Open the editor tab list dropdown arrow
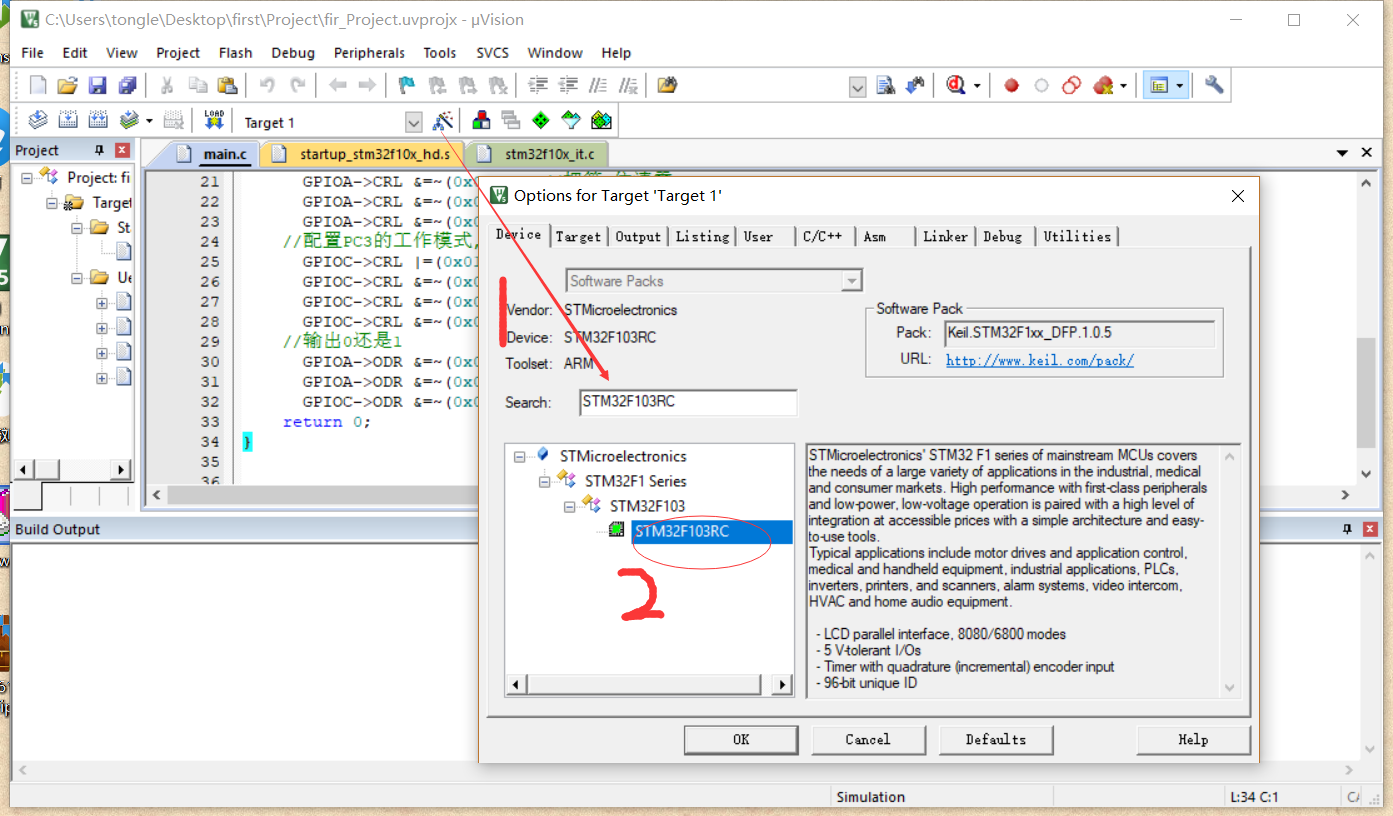The width and height of the screenshot is (1393, 816). tap(1343, 153)
